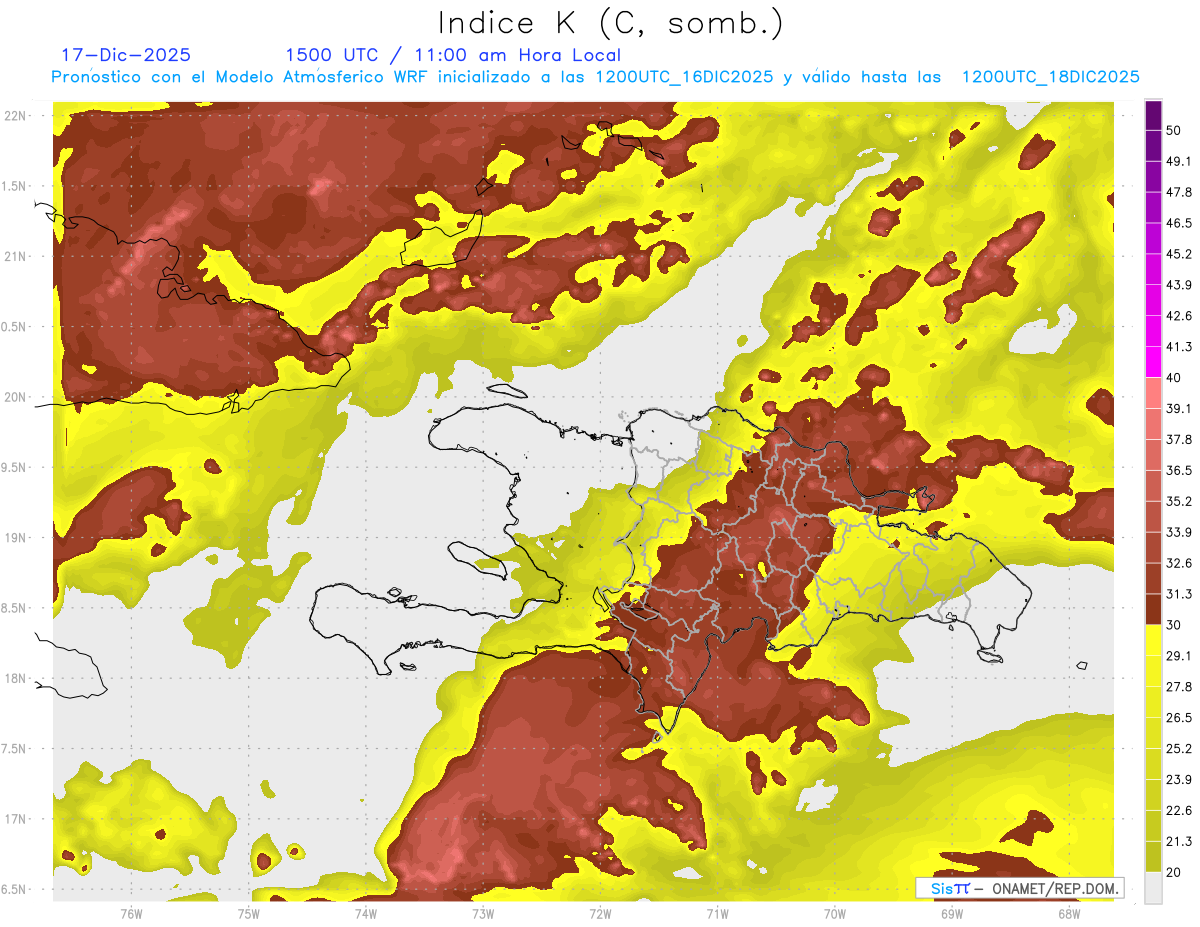
Task: Click color bar value "43.9"
Action: tap(1178, 285)
